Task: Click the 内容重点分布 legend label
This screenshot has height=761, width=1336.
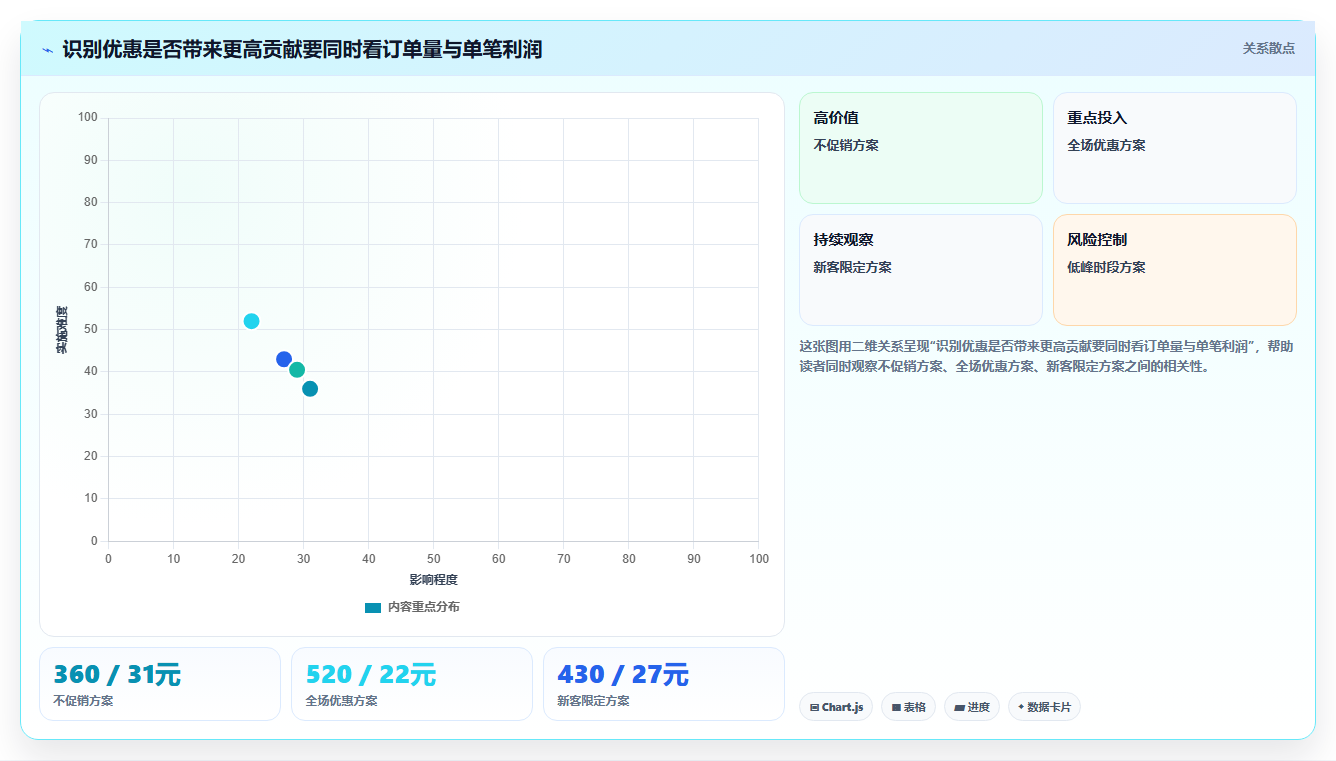Action: click(x=424, y=607)
